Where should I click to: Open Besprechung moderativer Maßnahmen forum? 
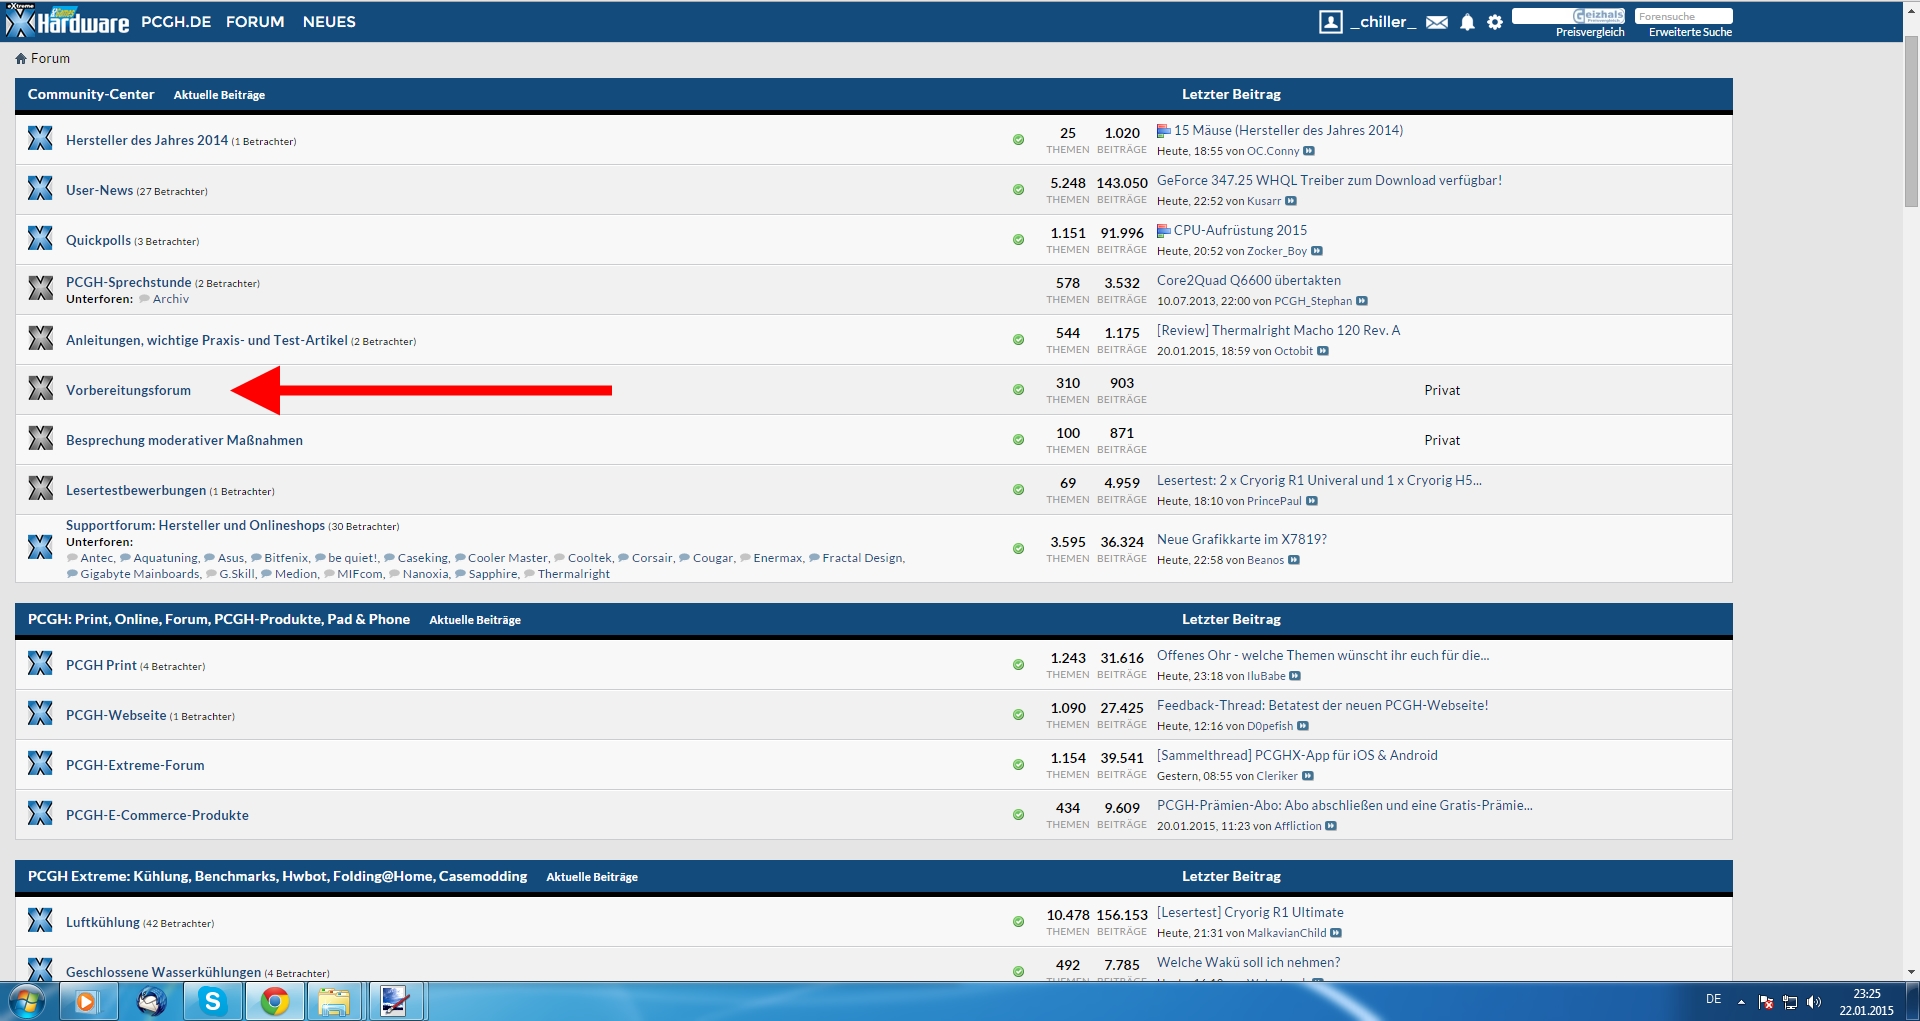click(x=184, y=440)
